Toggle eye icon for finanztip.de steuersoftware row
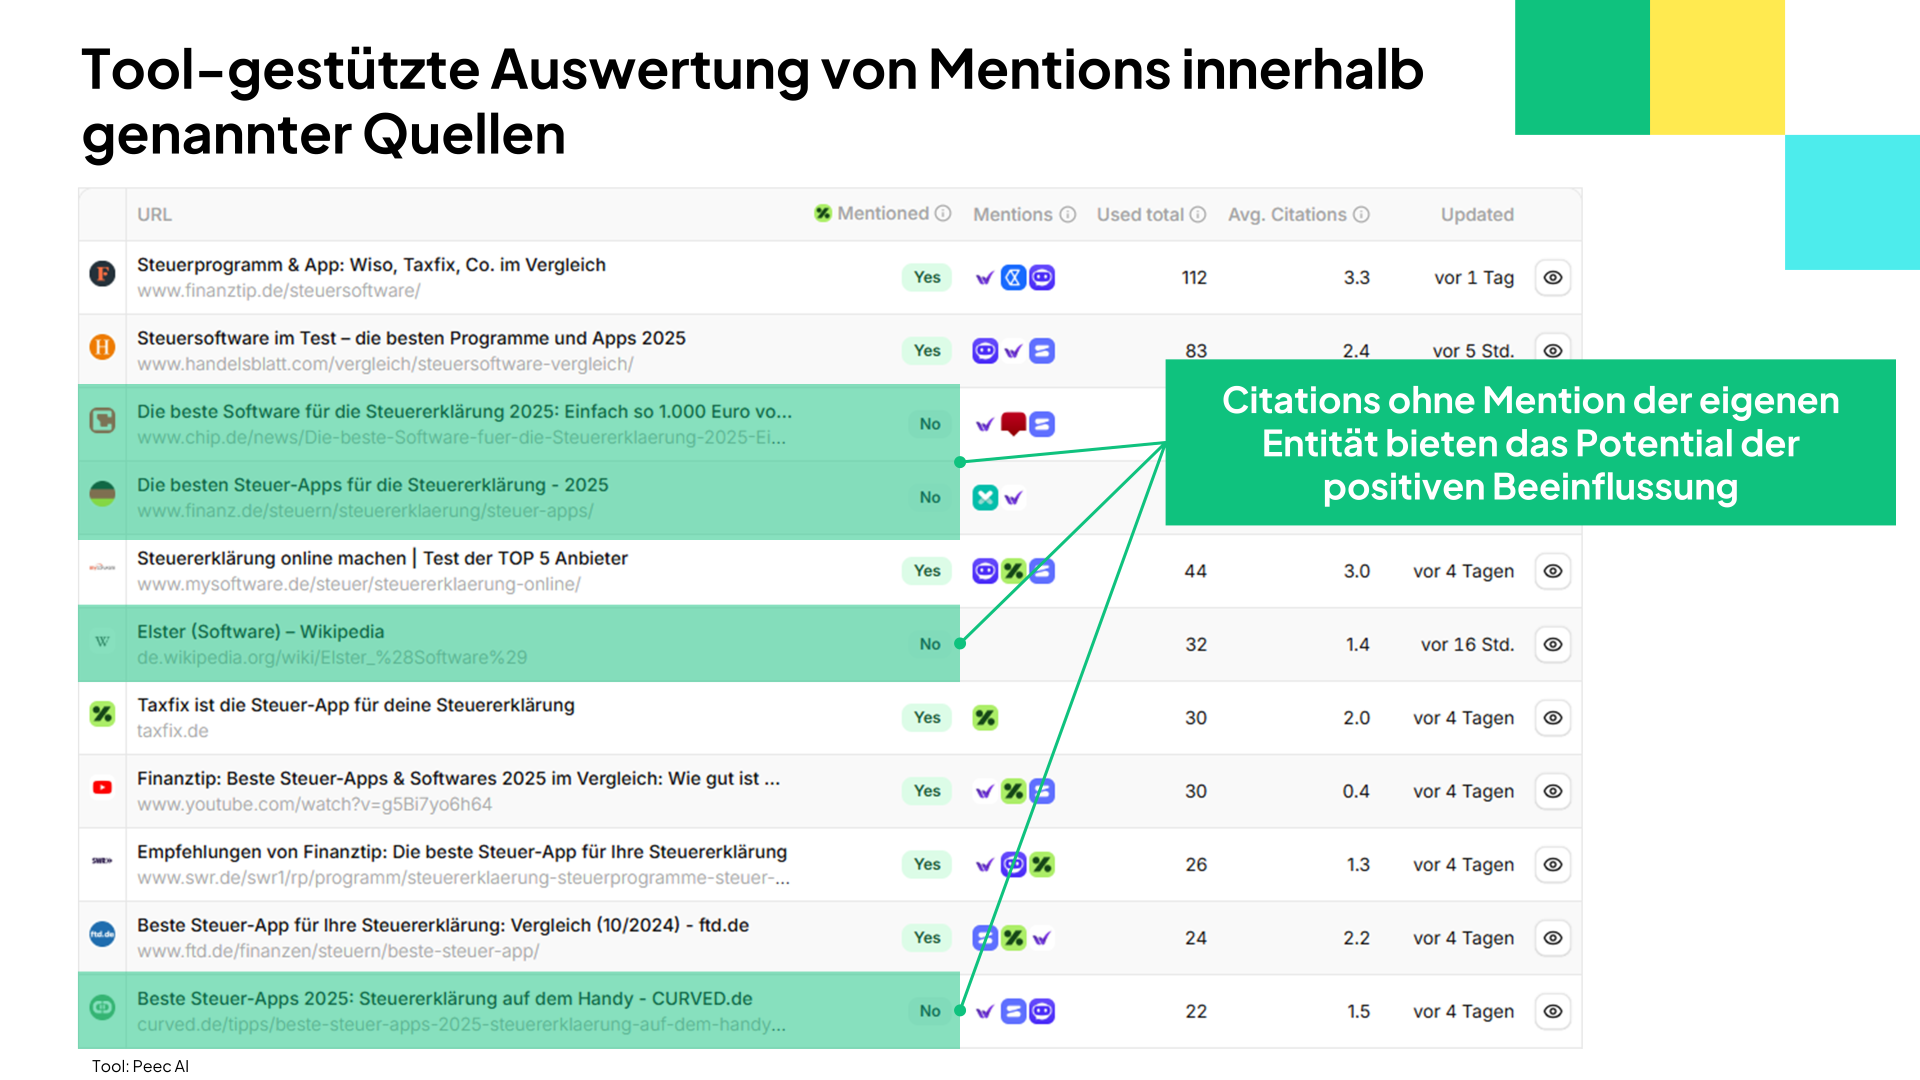1920x1080 pixels. click(x=1553, y=278)
